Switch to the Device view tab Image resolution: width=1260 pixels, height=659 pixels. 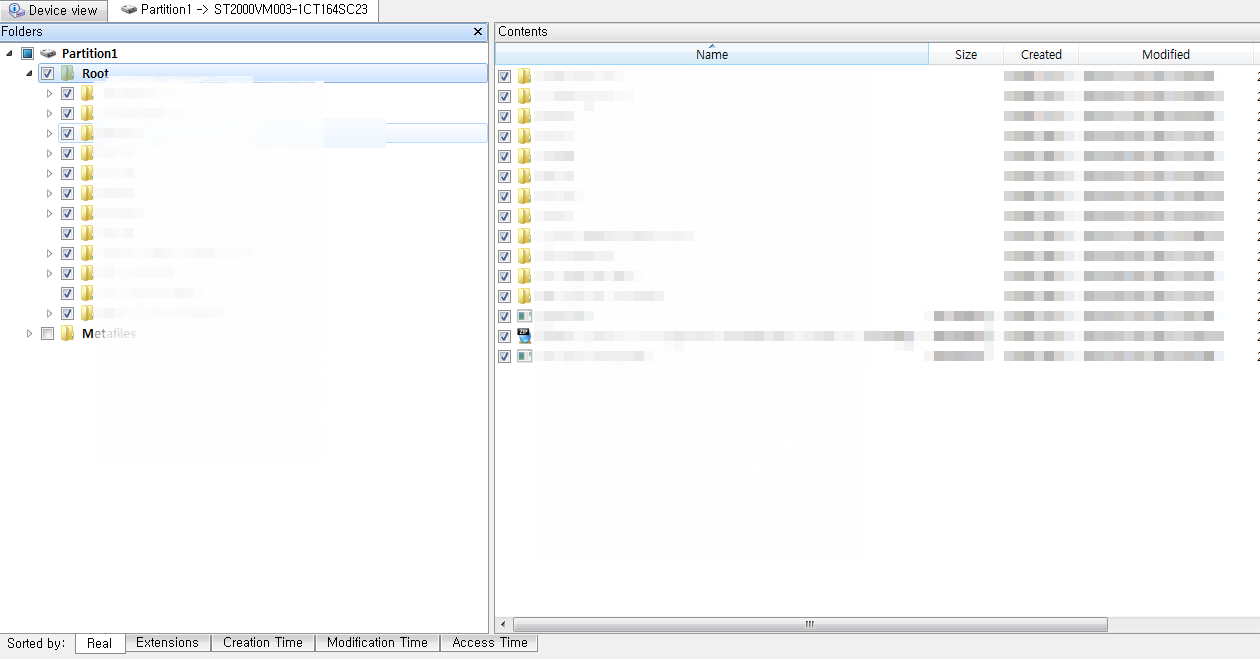click(x=54, y=11)
